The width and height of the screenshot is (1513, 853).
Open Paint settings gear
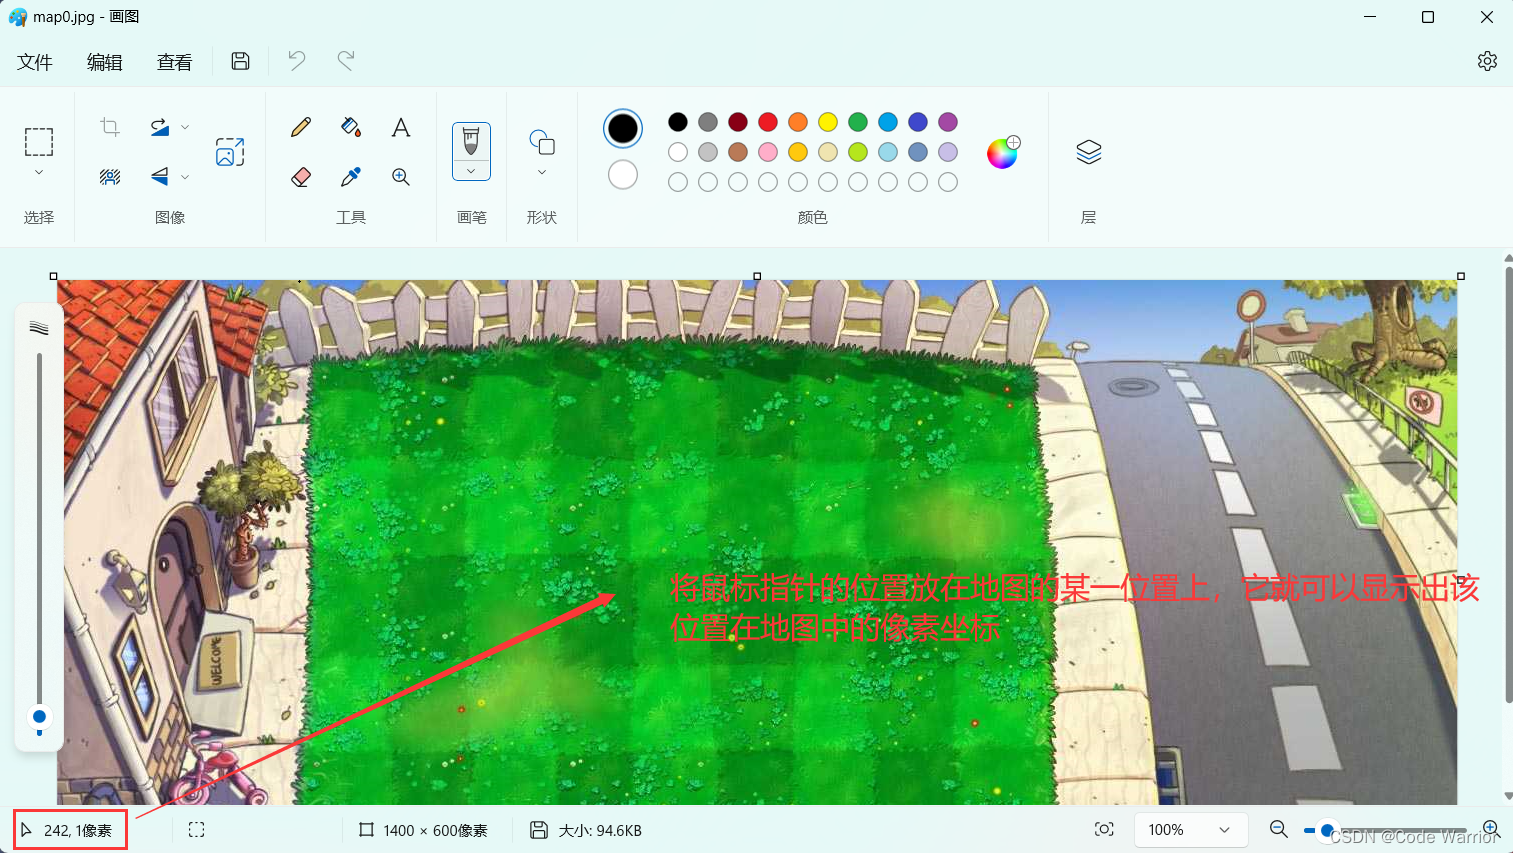pyautogui.click(x=1487, y=61)
